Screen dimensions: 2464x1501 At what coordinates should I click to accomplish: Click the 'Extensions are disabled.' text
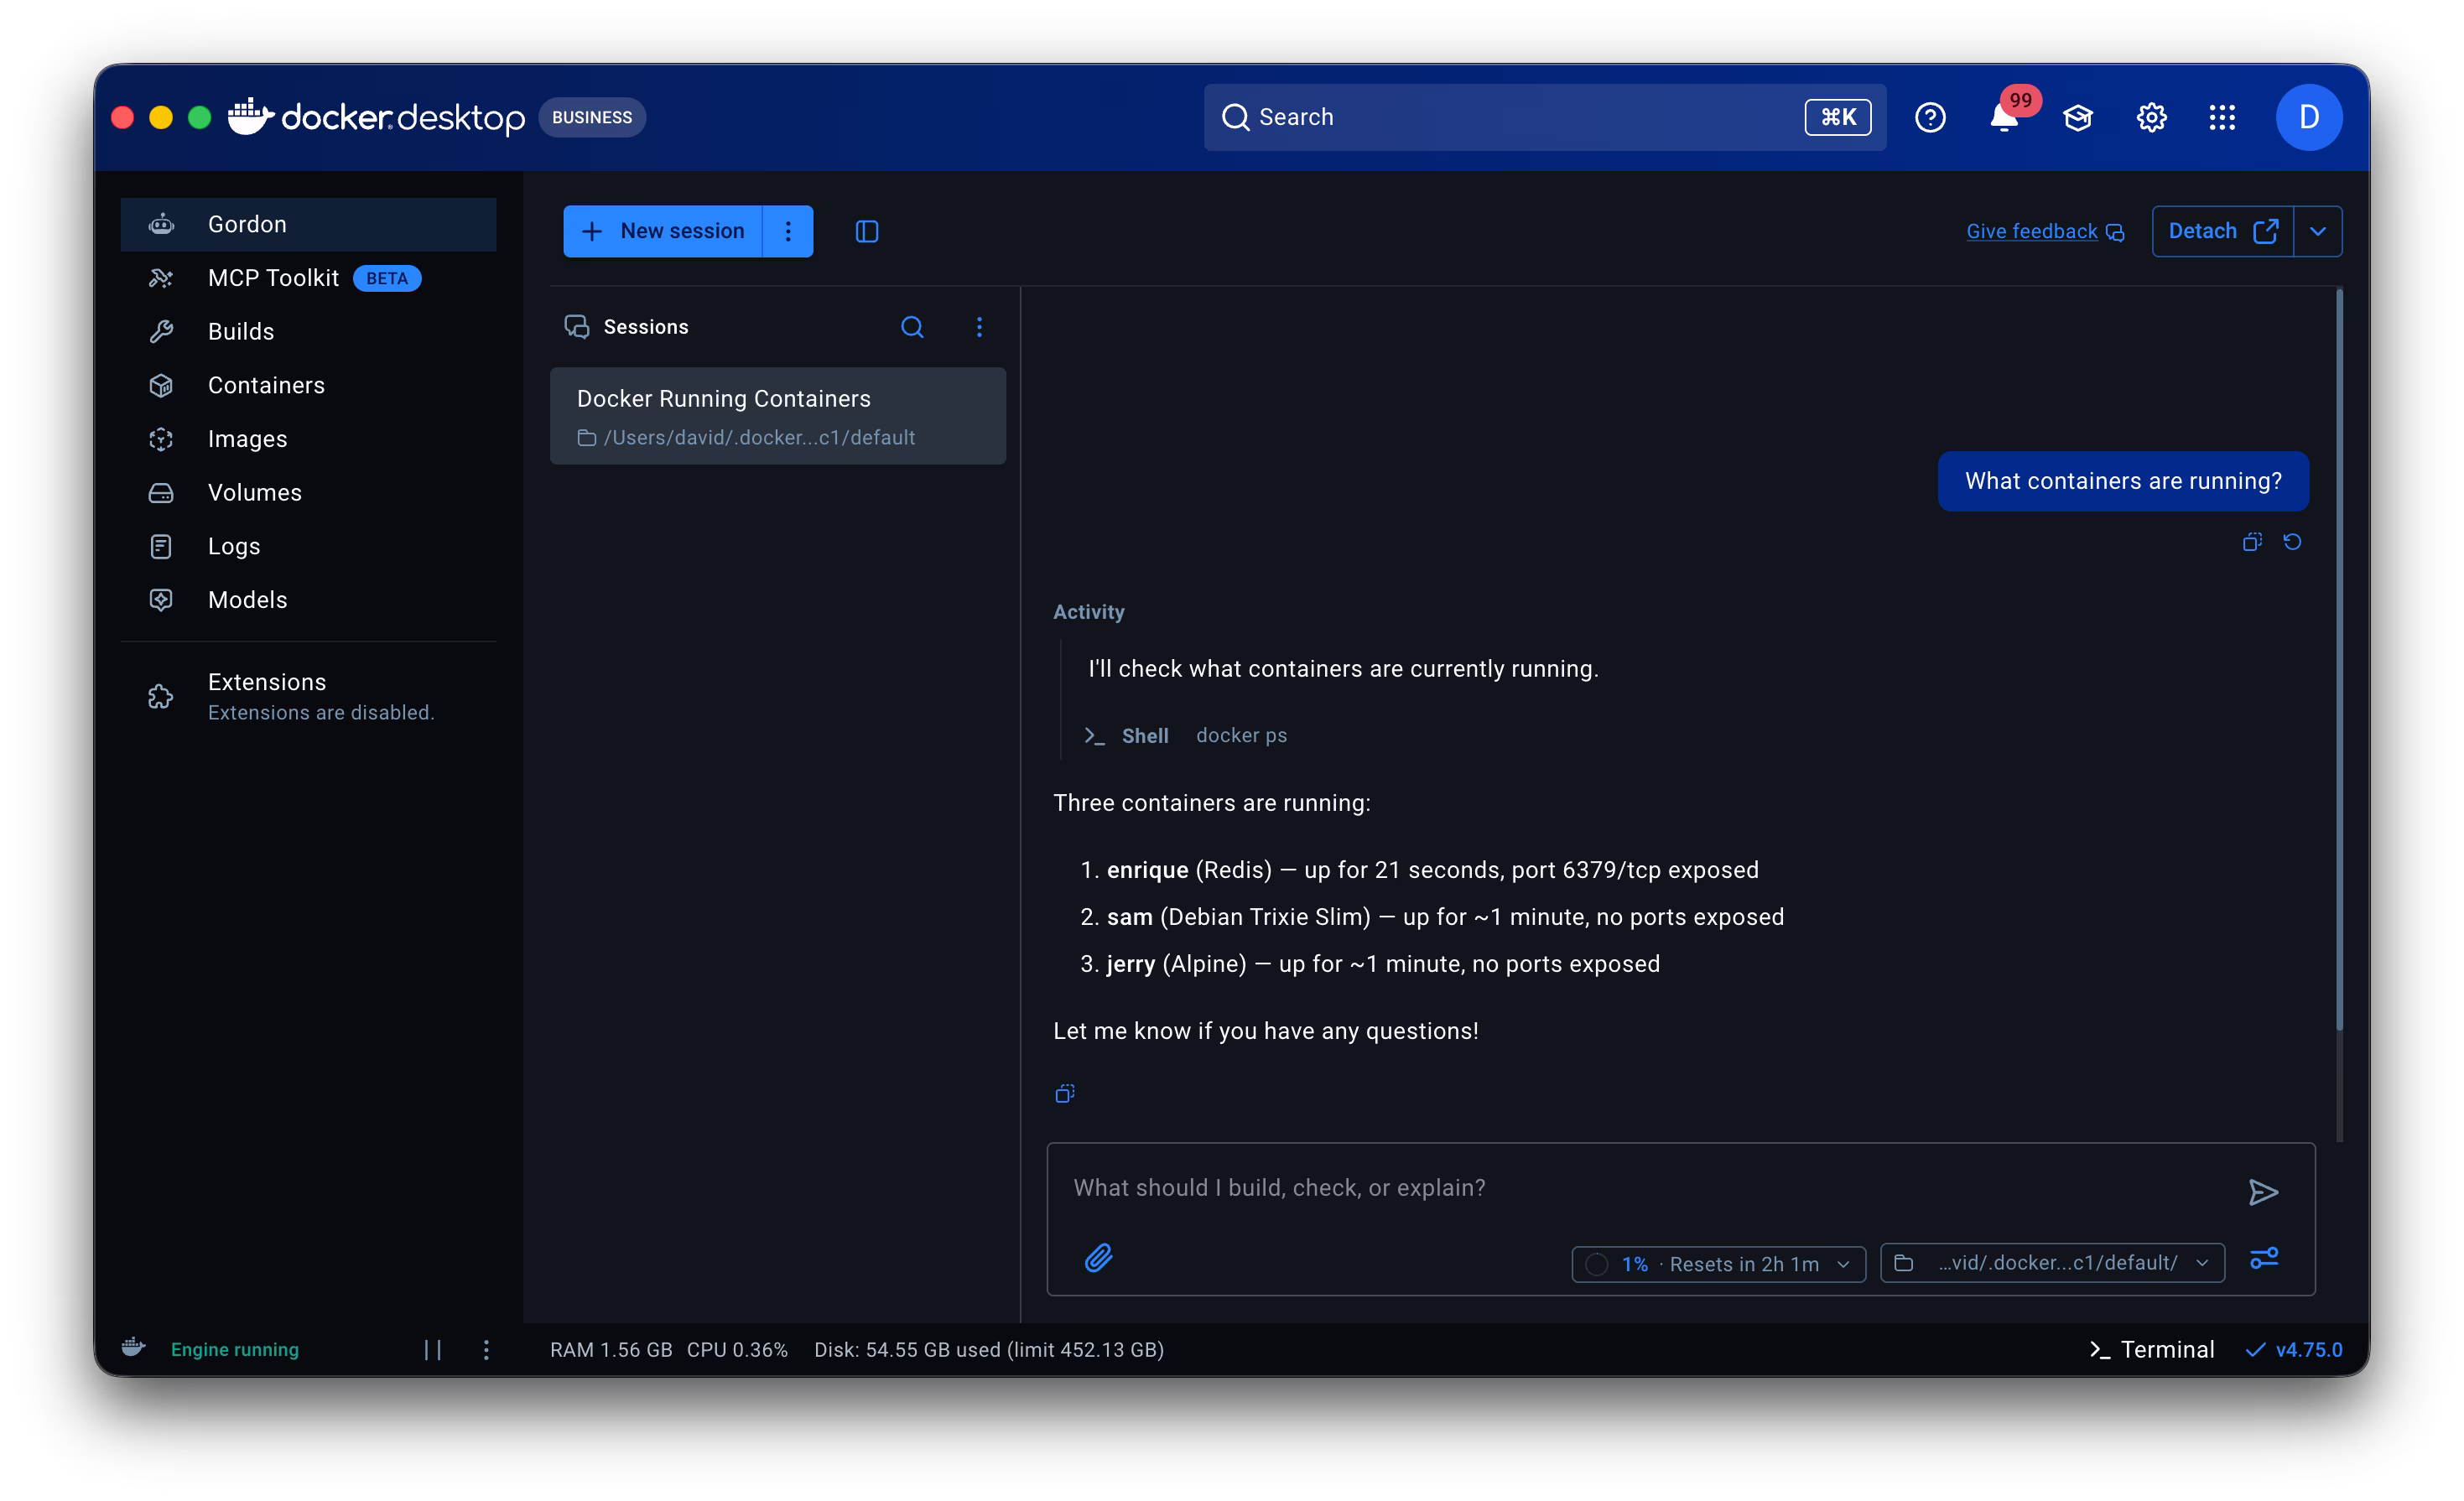pyautogui.click(x=321, y=712)
